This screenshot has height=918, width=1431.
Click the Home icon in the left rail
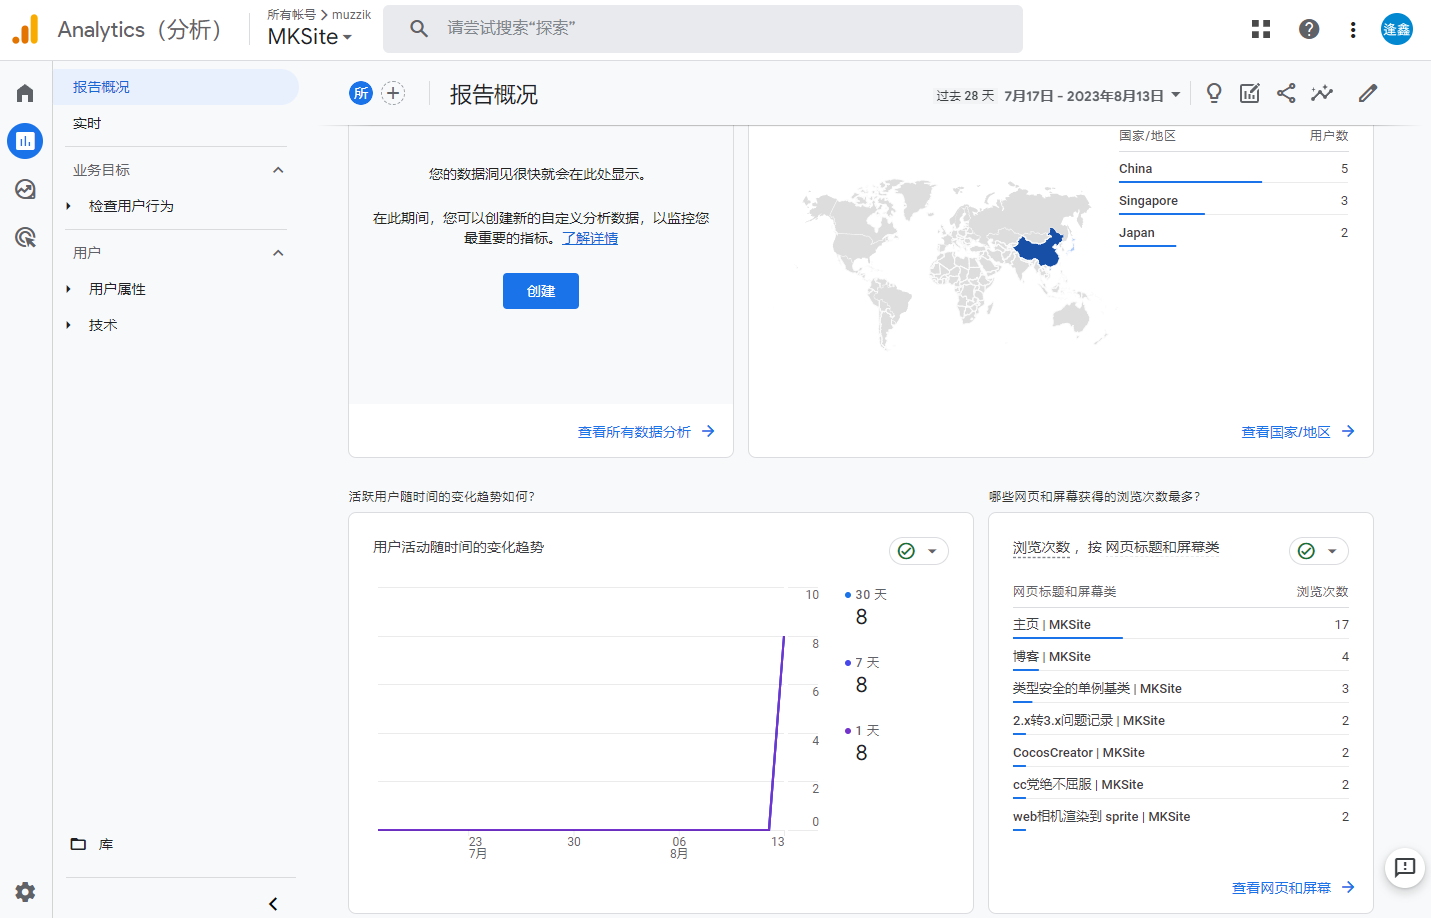25,93
